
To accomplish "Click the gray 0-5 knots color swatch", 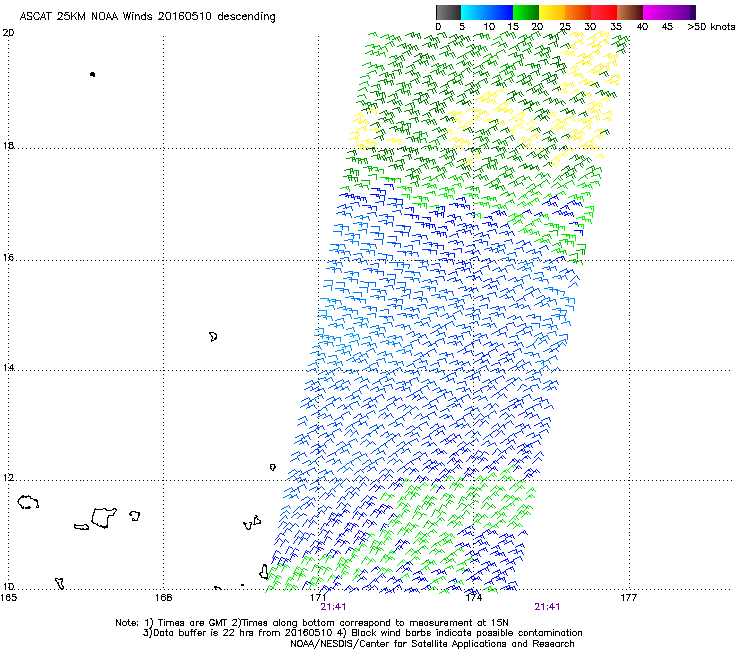I will coord(448,12).
